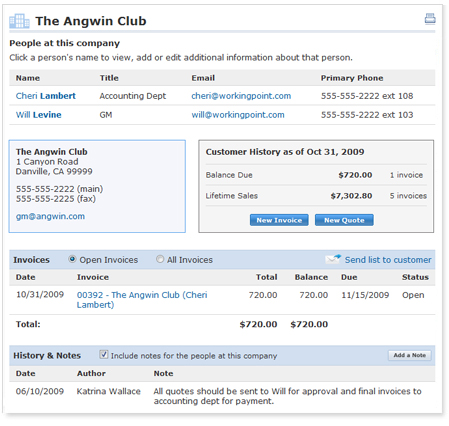Select the All Invoices radio button
449x426 pixels.
click(x=160, y=259)
